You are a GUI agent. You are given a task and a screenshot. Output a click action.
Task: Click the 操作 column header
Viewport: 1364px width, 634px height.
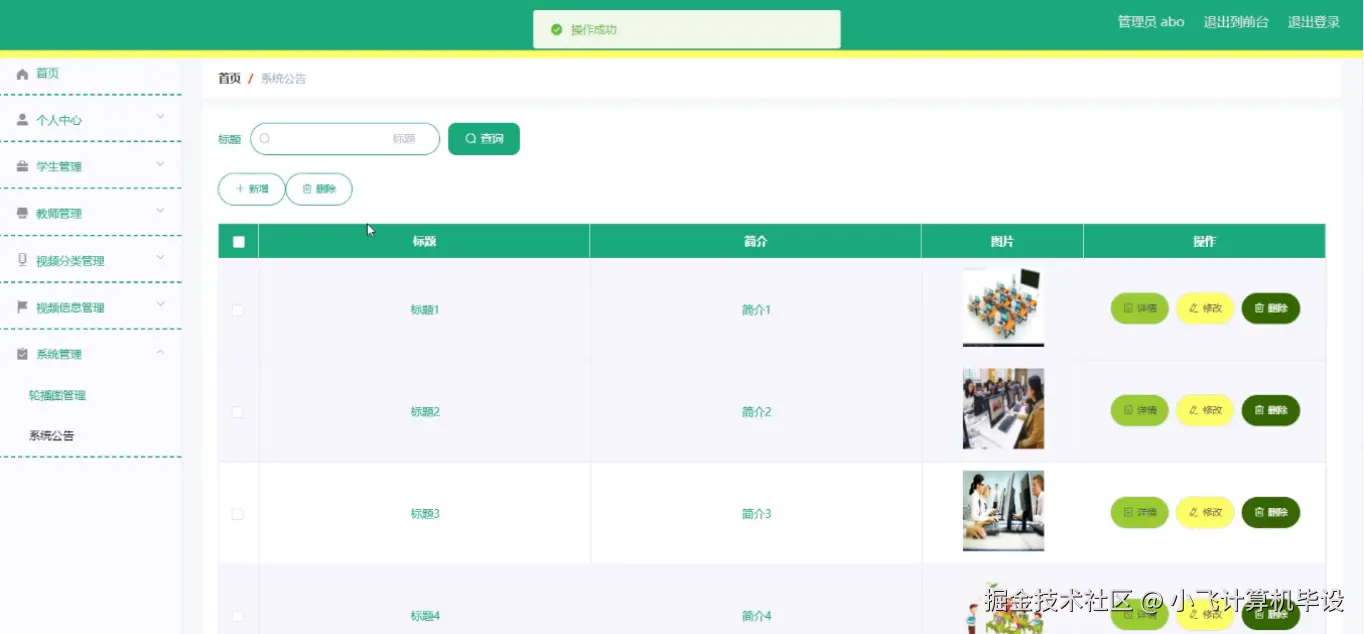(x=1204, y=241)
